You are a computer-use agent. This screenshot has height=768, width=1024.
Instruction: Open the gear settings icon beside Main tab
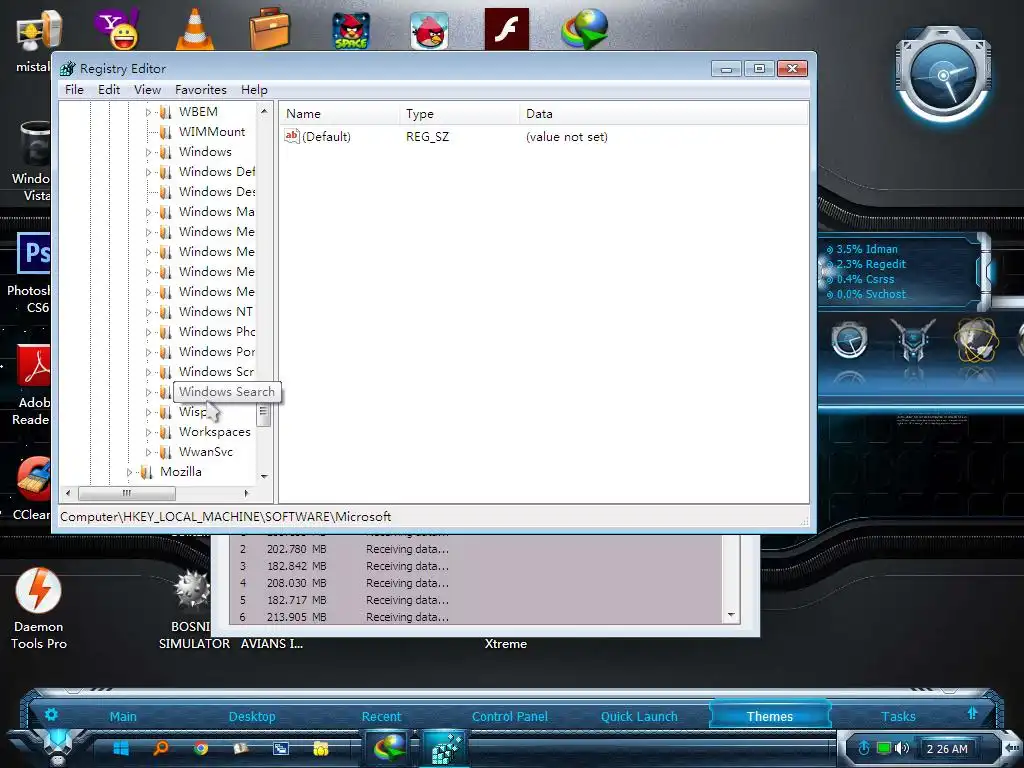coord(52,714)
